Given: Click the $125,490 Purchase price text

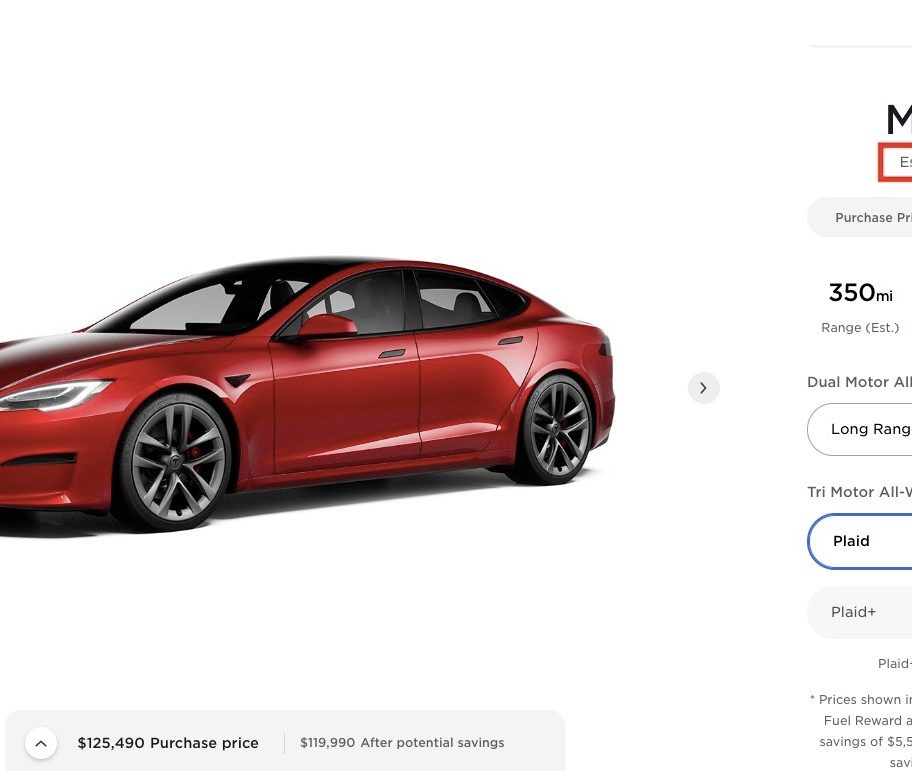Looking at the screenshot, I should point(168,743).
